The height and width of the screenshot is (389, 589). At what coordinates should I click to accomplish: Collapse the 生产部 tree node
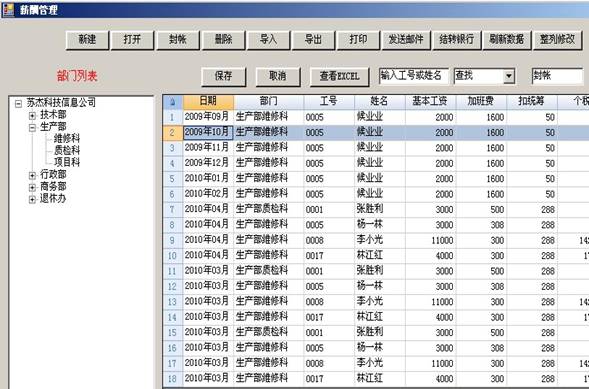pyautogui.click(x=32, y=128)
